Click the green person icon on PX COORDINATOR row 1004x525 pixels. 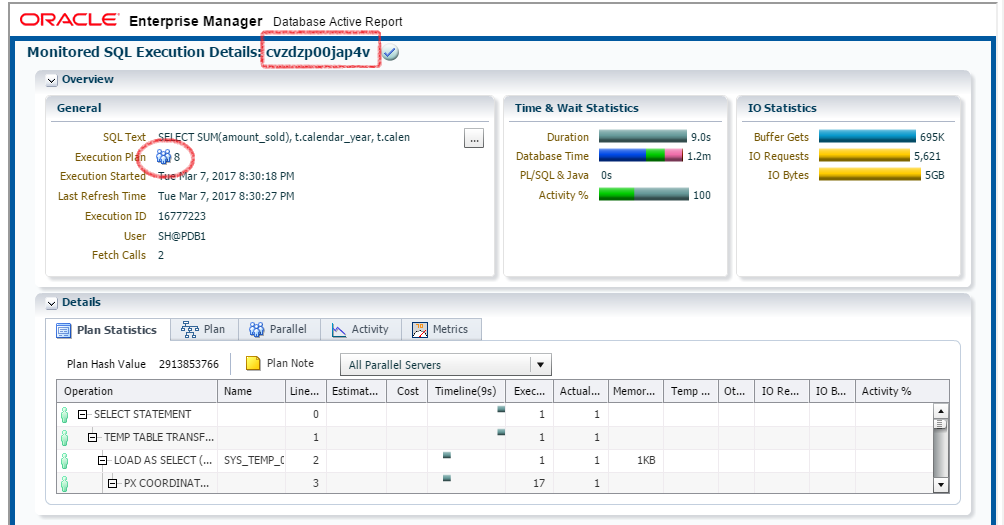tap(65, 484)
